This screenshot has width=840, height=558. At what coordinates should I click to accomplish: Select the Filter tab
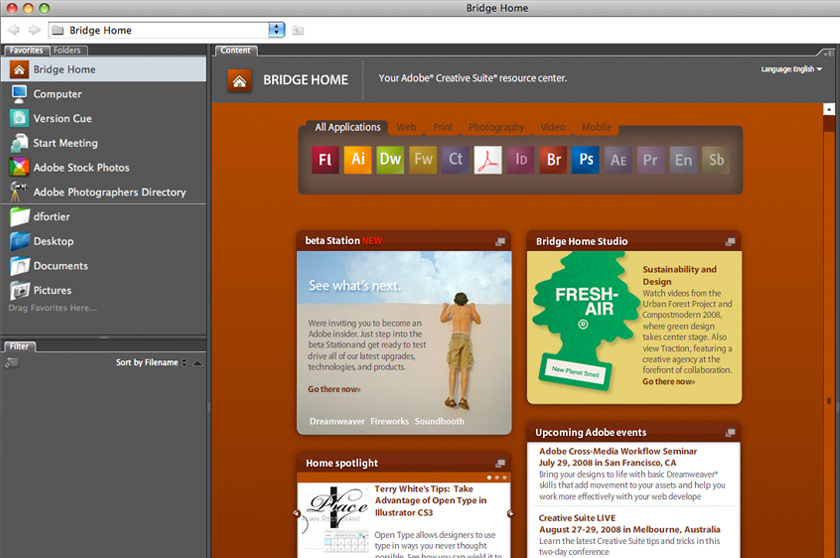20,346
